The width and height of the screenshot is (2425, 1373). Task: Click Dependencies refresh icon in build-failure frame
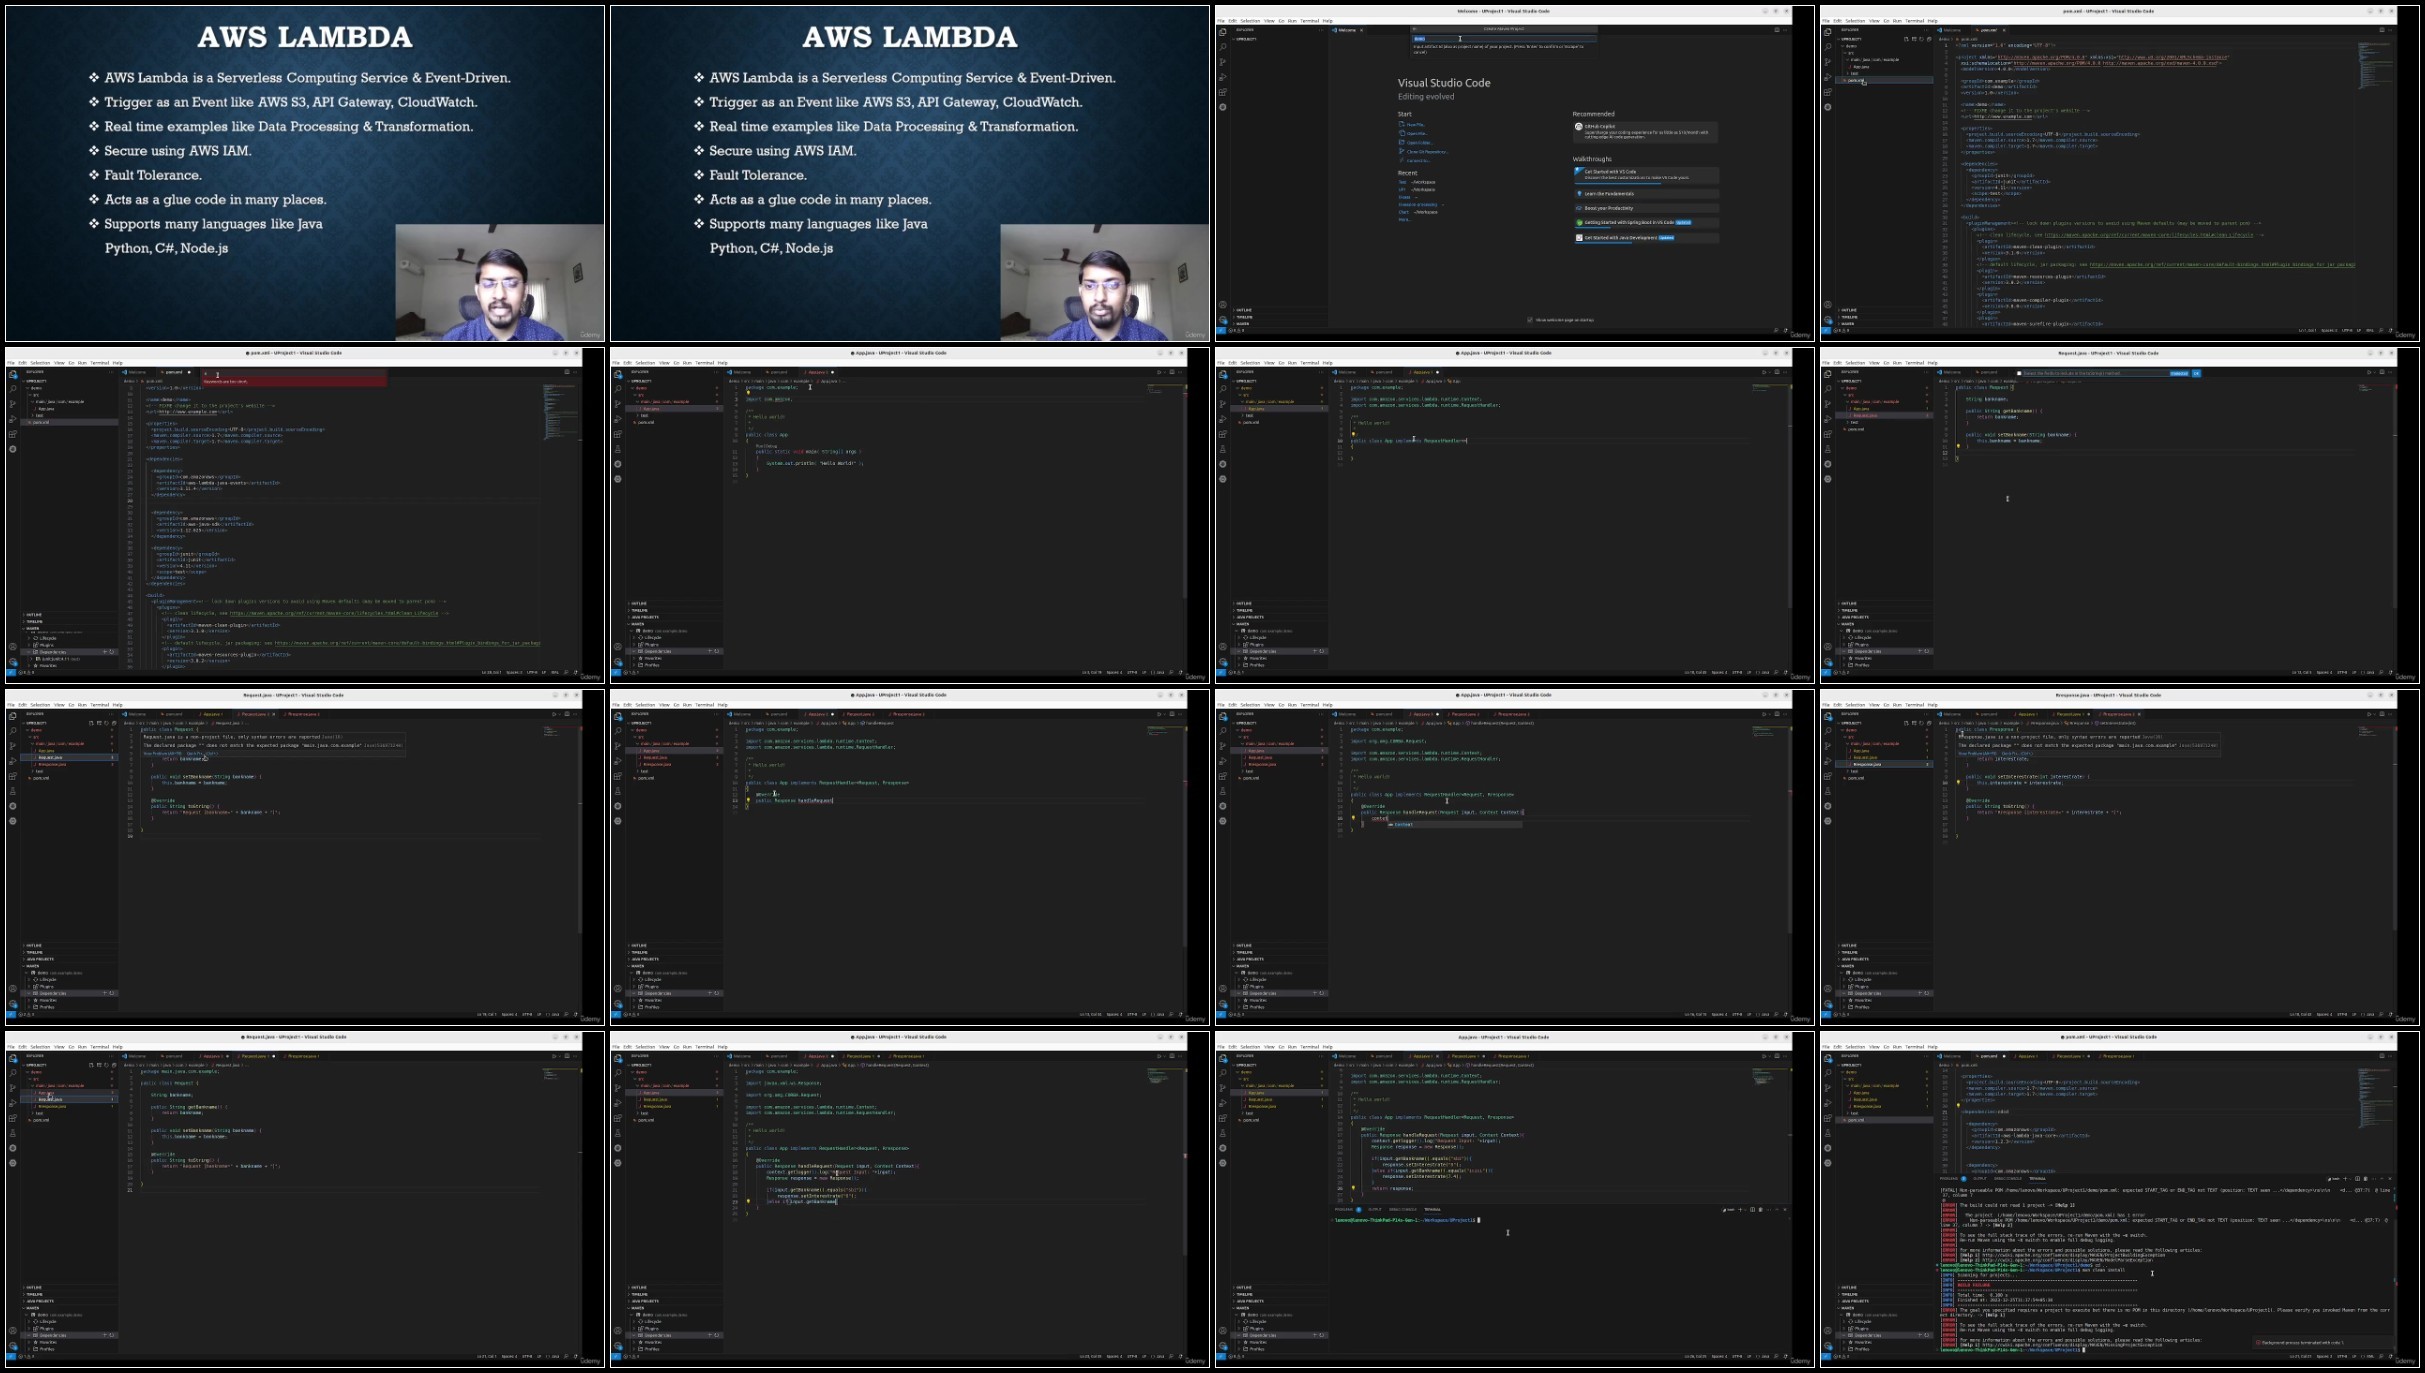click(1927, 1335)
